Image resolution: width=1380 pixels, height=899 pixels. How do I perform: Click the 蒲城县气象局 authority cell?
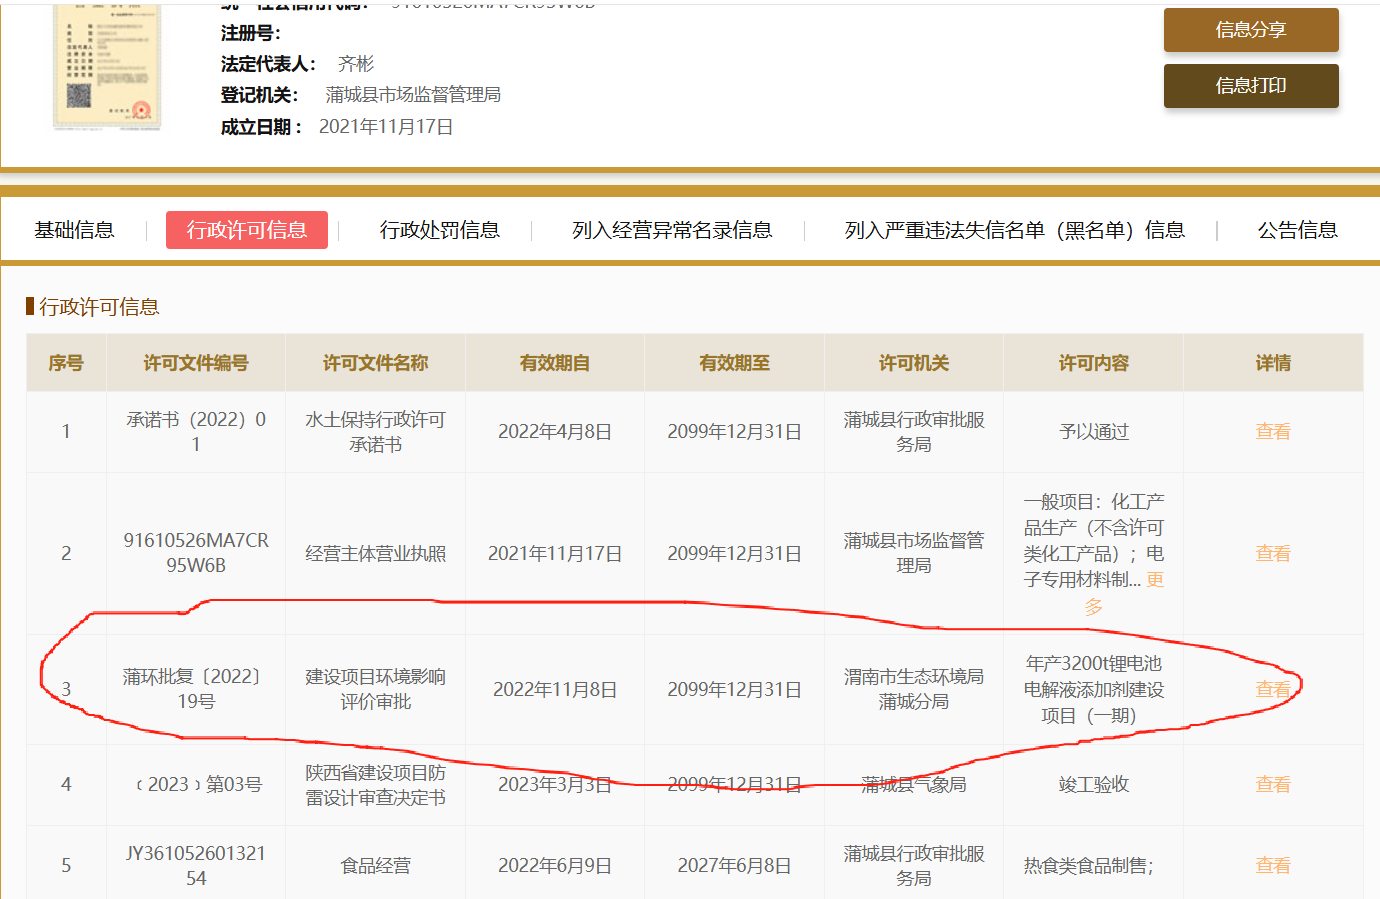tap(914, 784)
